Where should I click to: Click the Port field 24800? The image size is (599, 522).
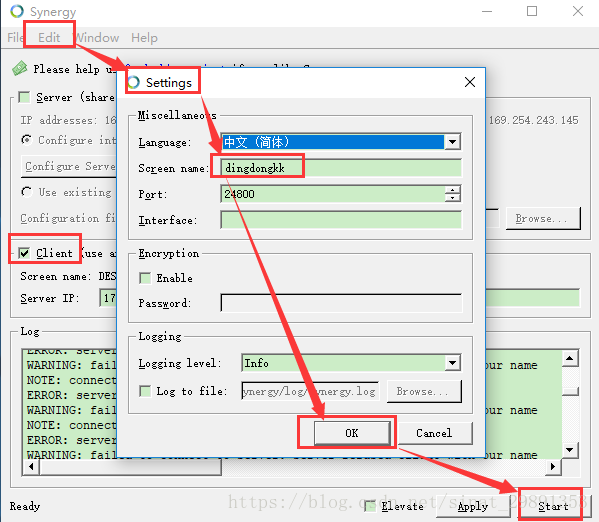(x=332, y=194)
